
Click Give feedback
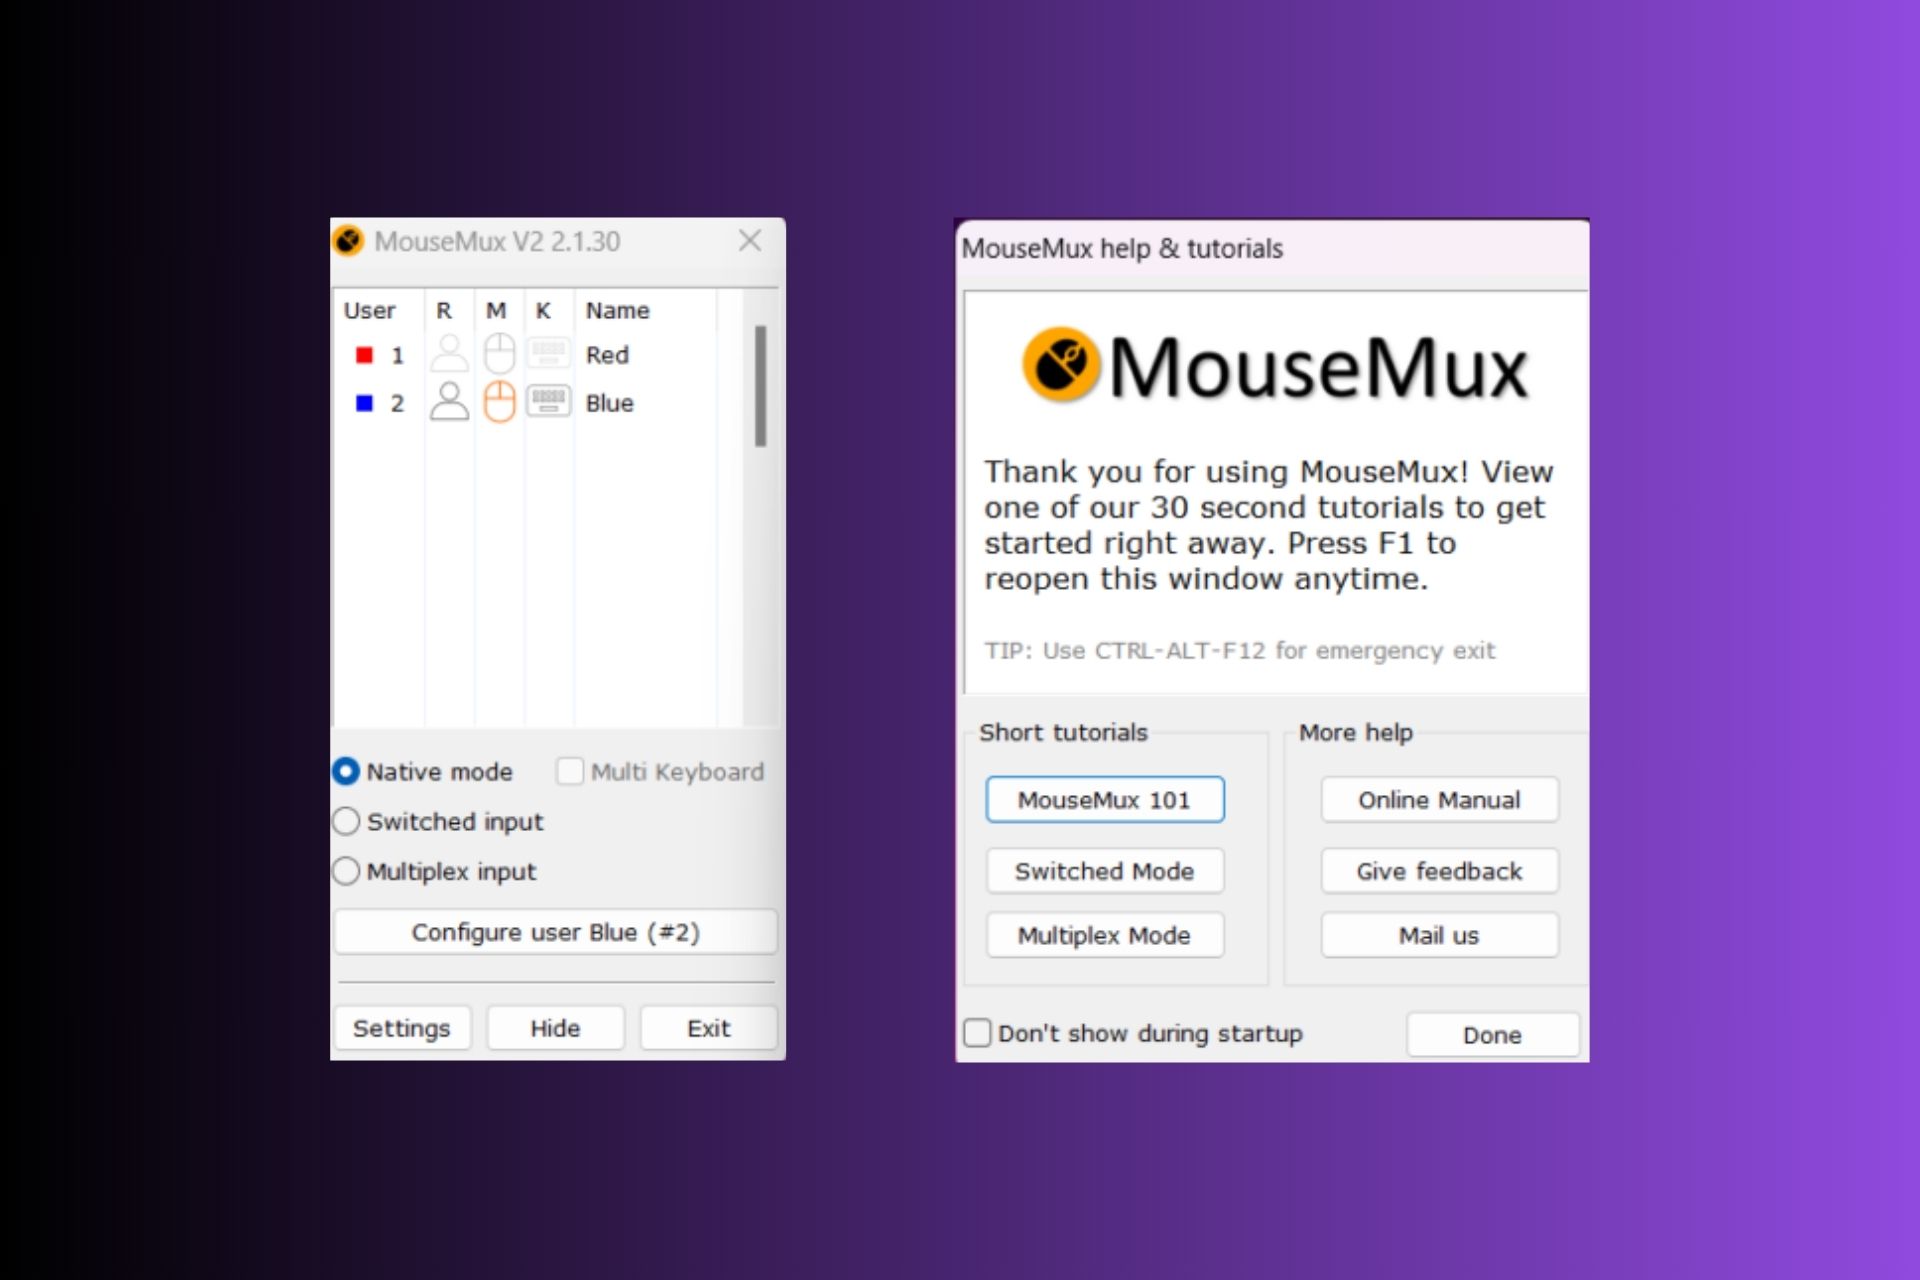click(x=1439, y=871)
